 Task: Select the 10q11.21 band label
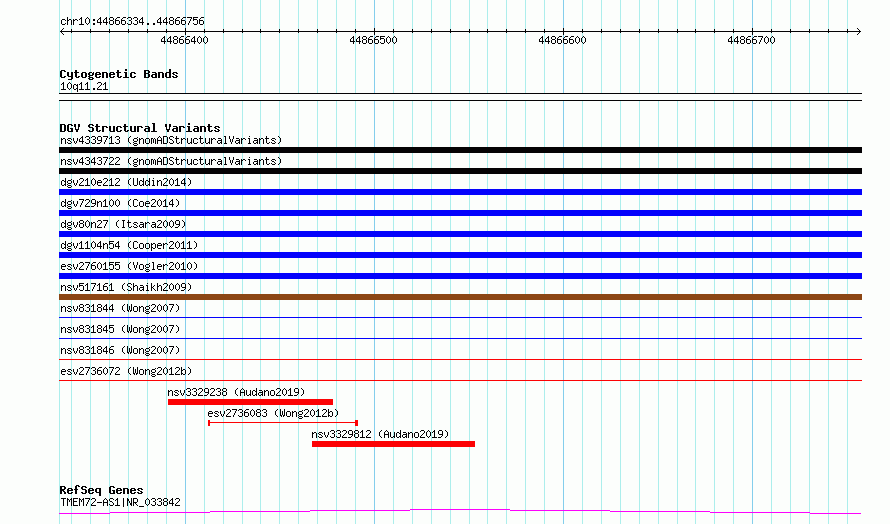(84, 87)
